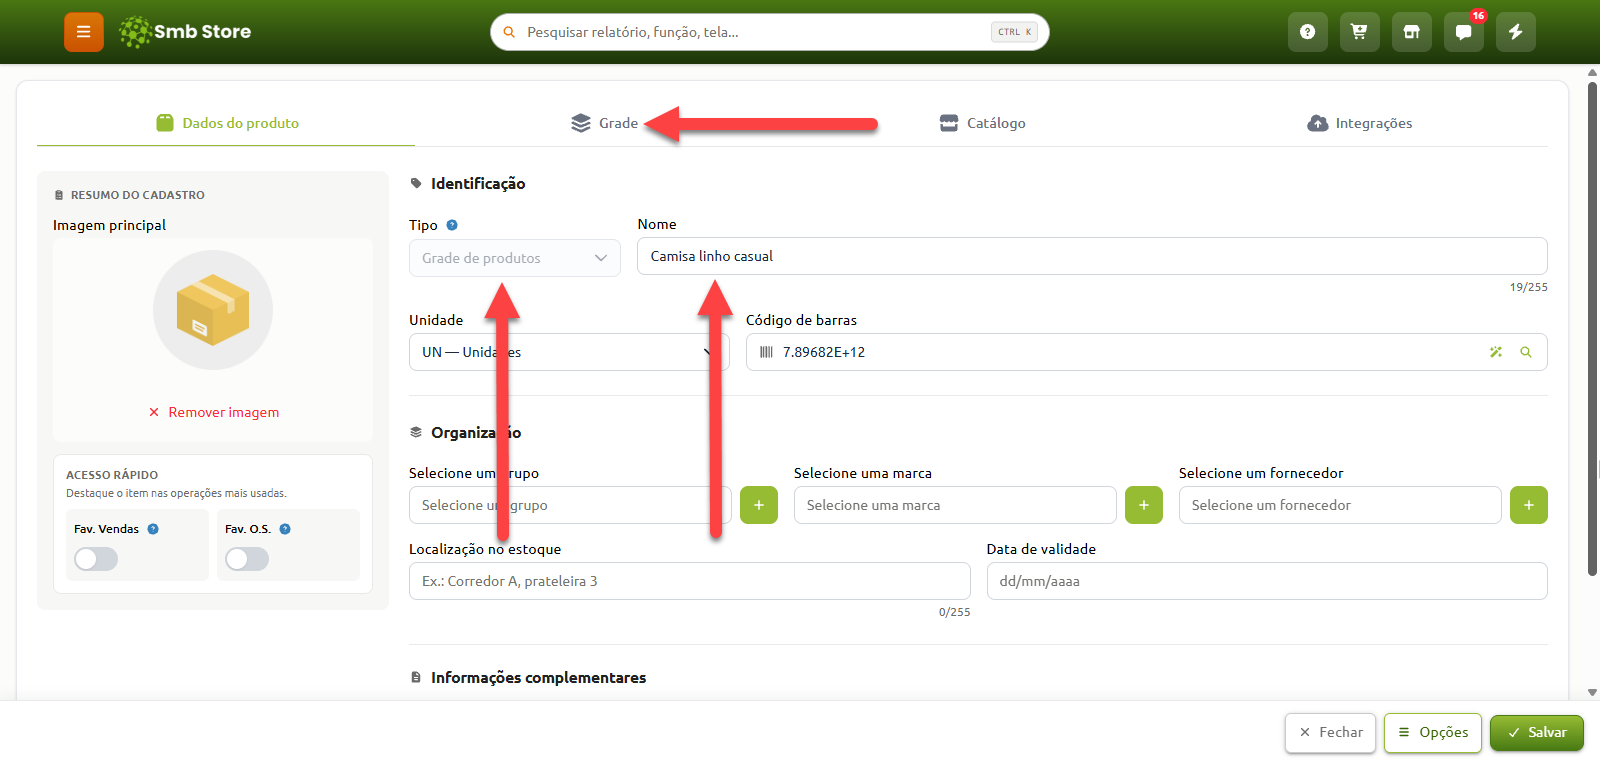The image size is (1600, 765).
Task: Click the Data de validade field
Action: [1267, 581]
